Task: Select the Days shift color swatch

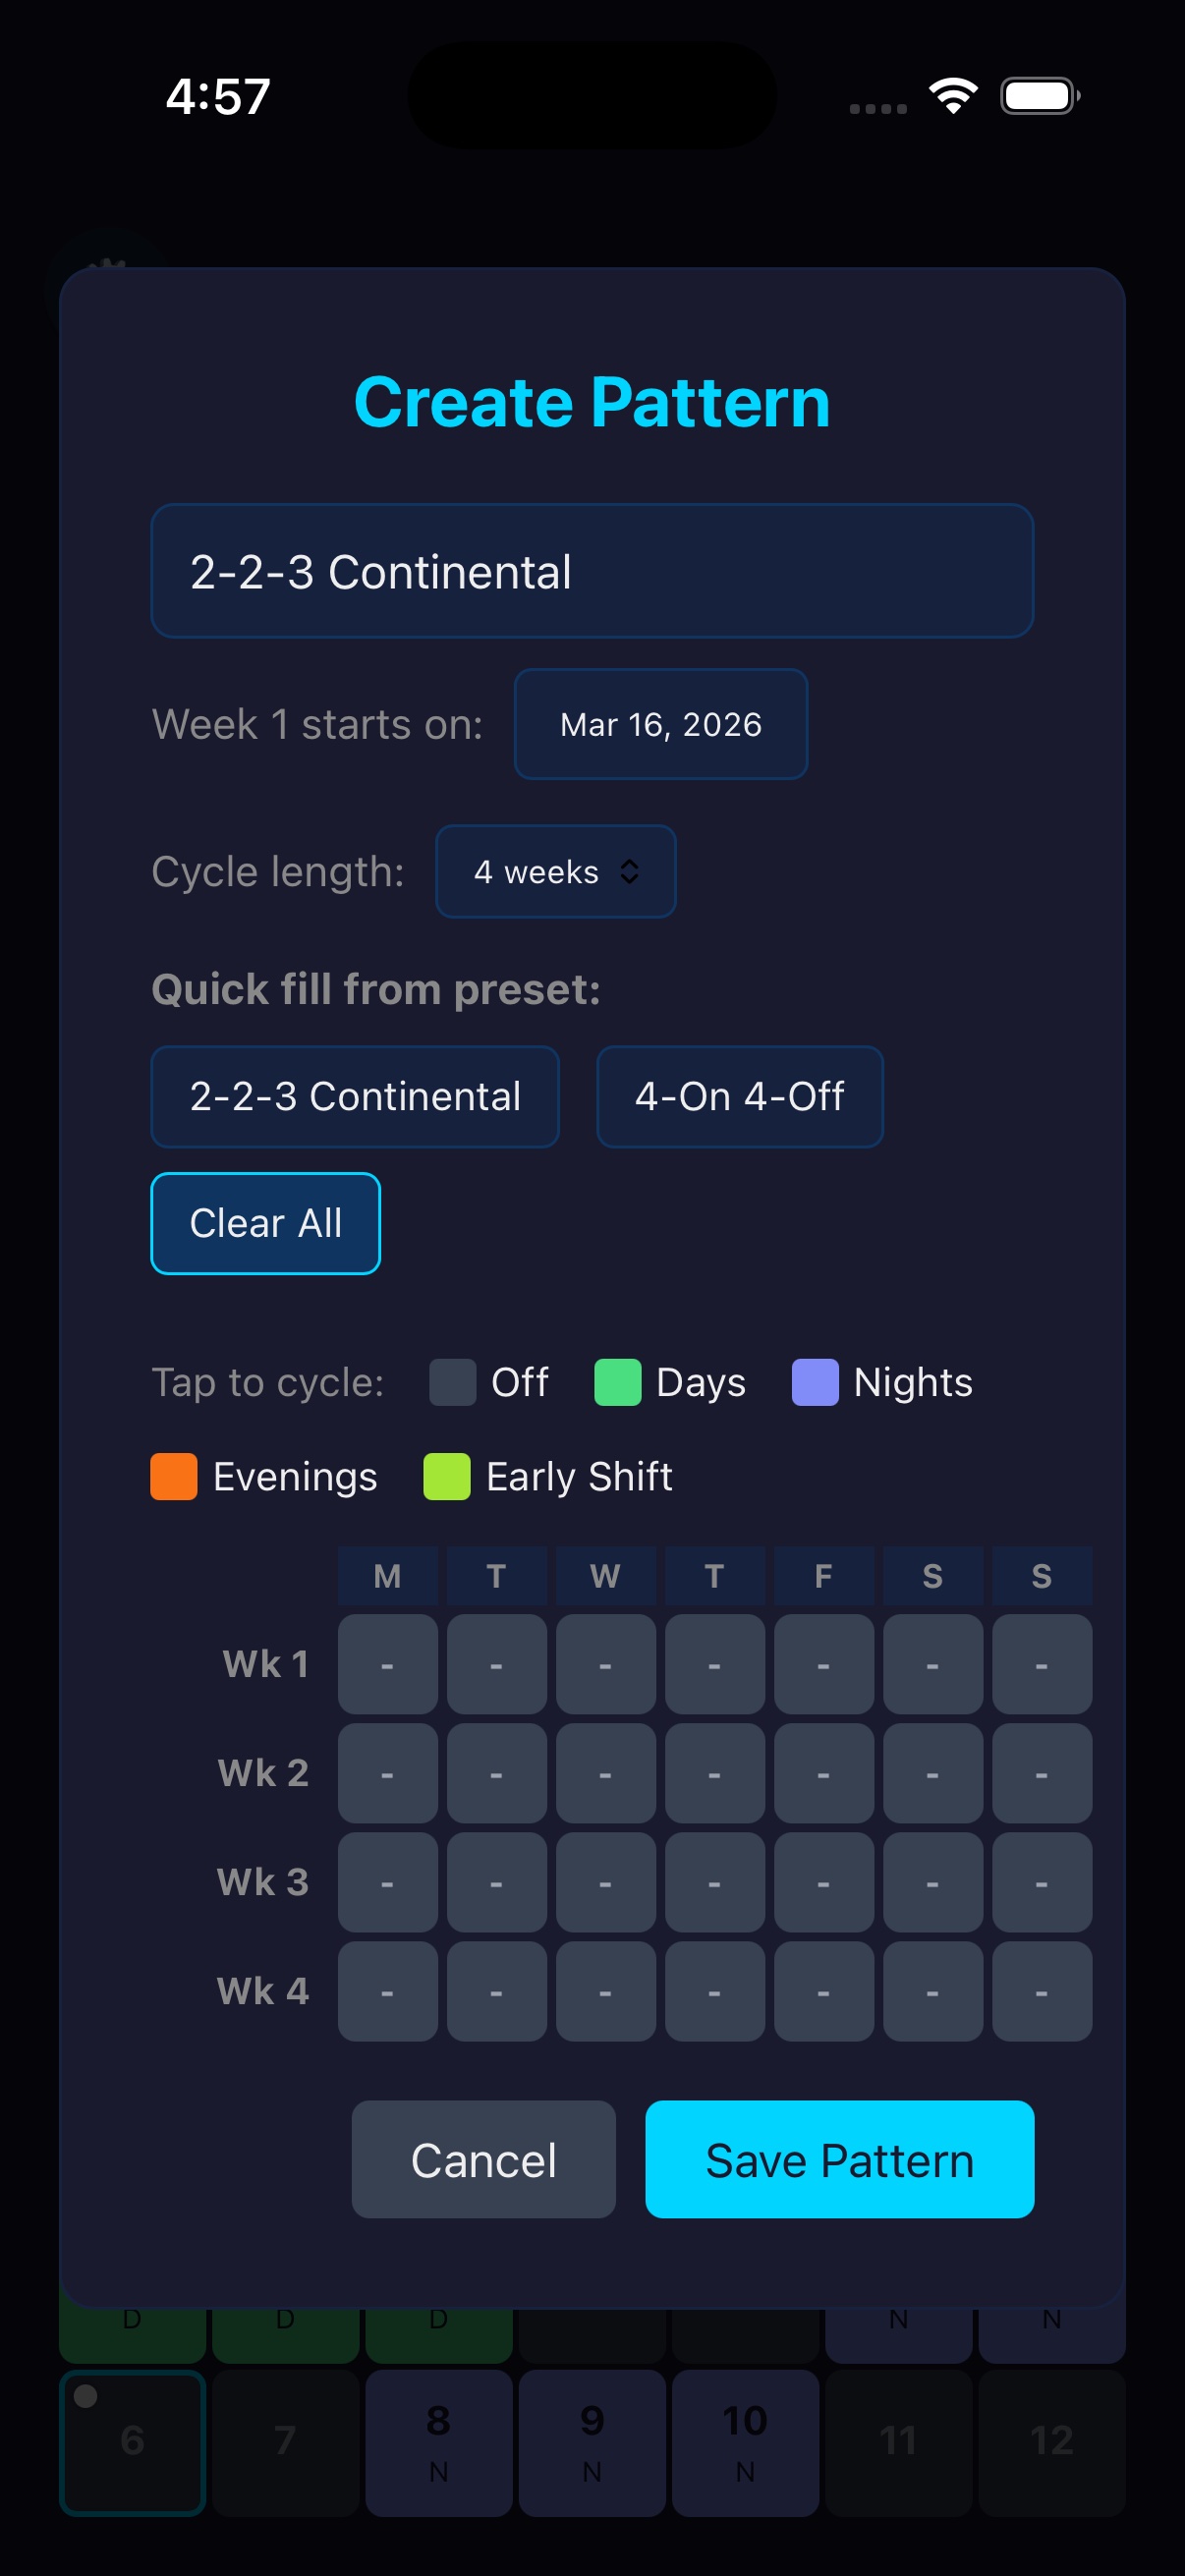Action: pos(620,1382)
